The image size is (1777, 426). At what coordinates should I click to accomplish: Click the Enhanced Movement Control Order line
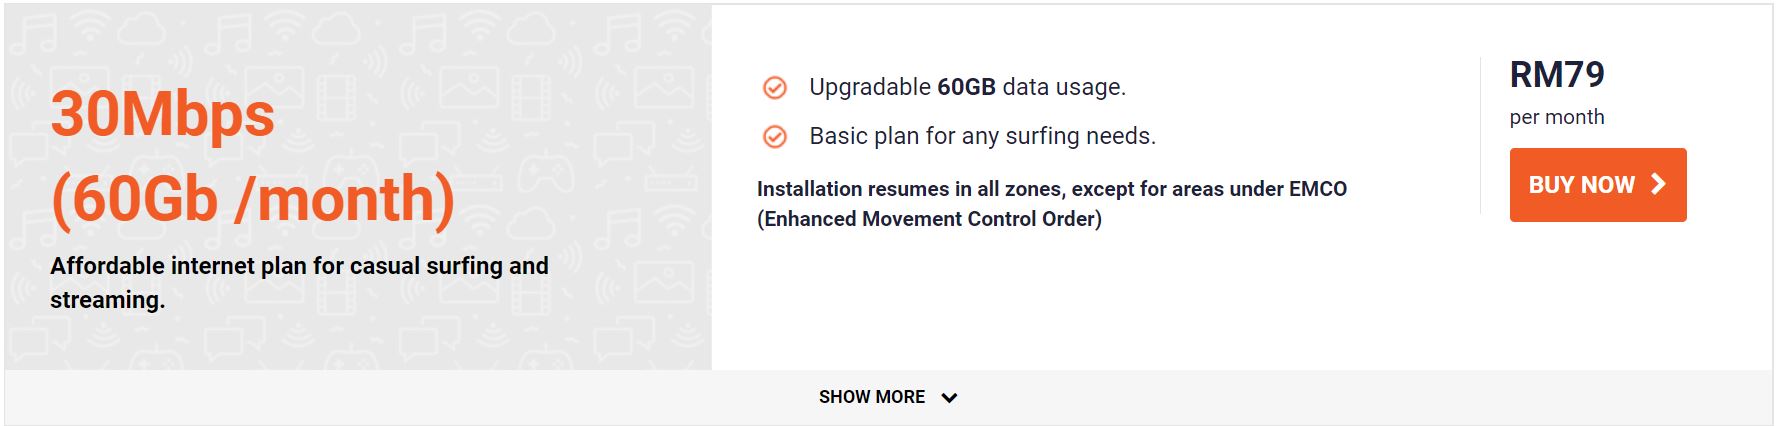tap(929, 219)
